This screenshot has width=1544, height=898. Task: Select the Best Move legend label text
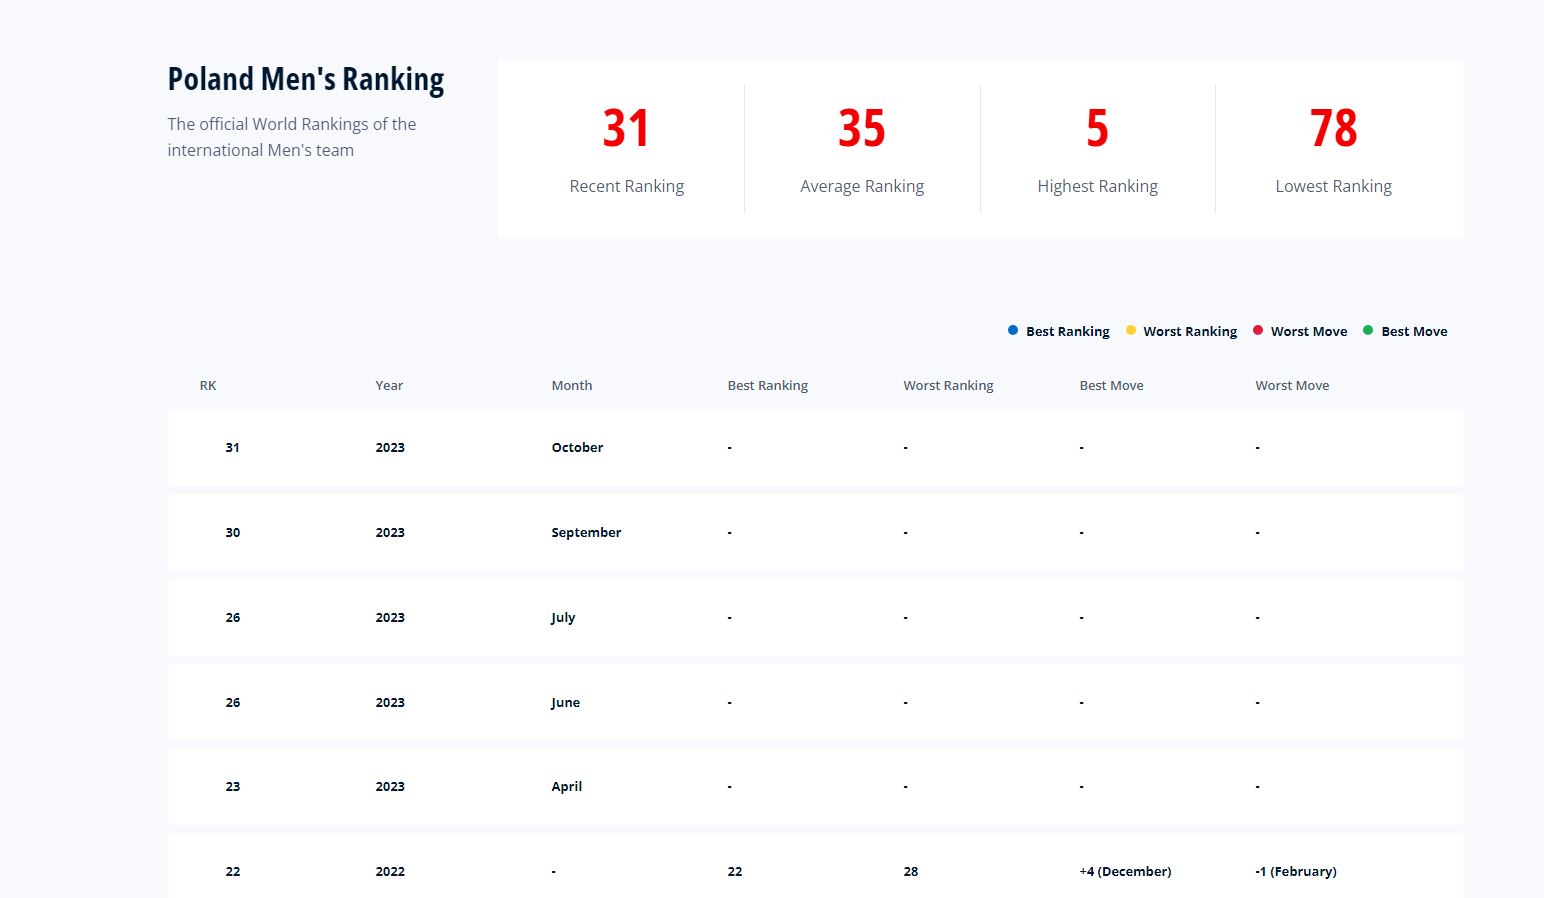(x=1414, y=331)
